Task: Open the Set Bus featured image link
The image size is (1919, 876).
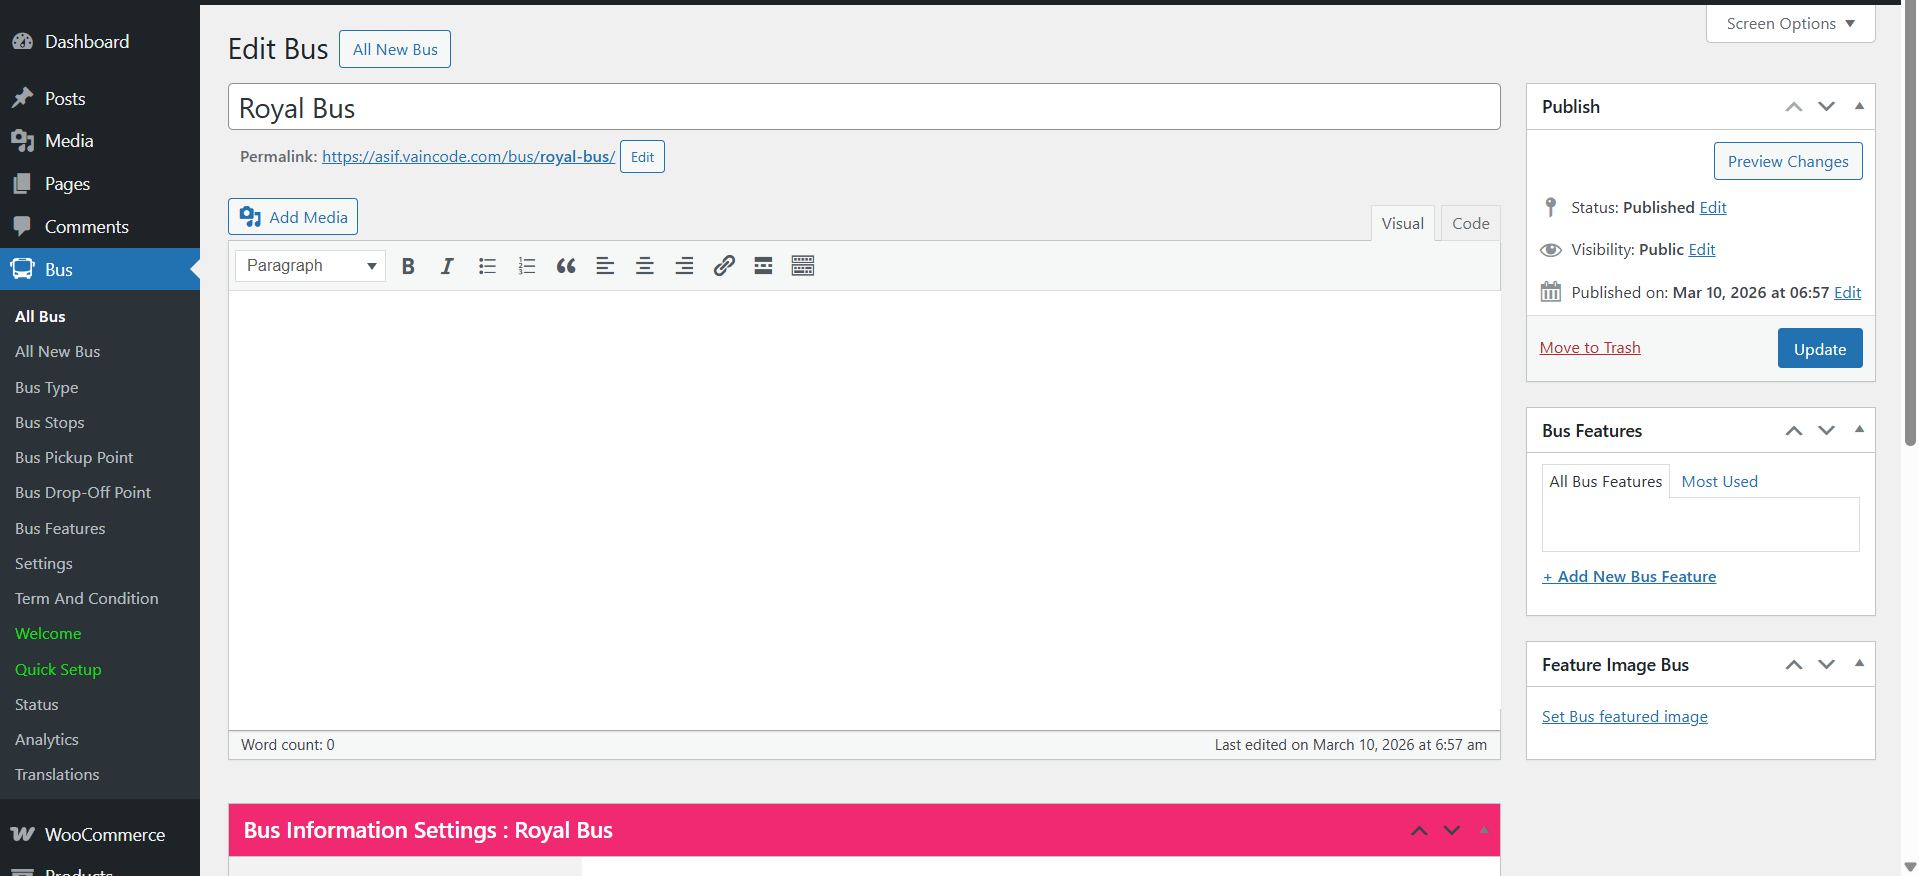Action: coord(1624,717)
